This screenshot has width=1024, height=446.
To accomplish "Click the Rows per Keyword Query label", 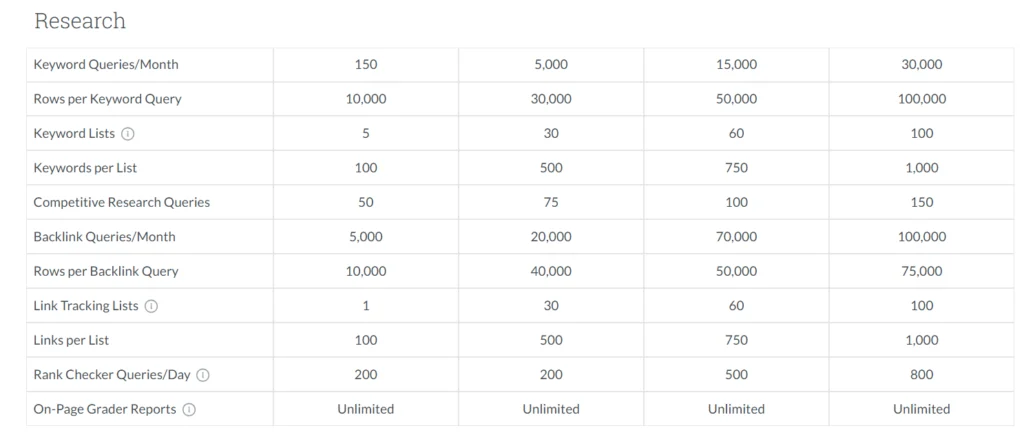I will [x=107, y=99].
